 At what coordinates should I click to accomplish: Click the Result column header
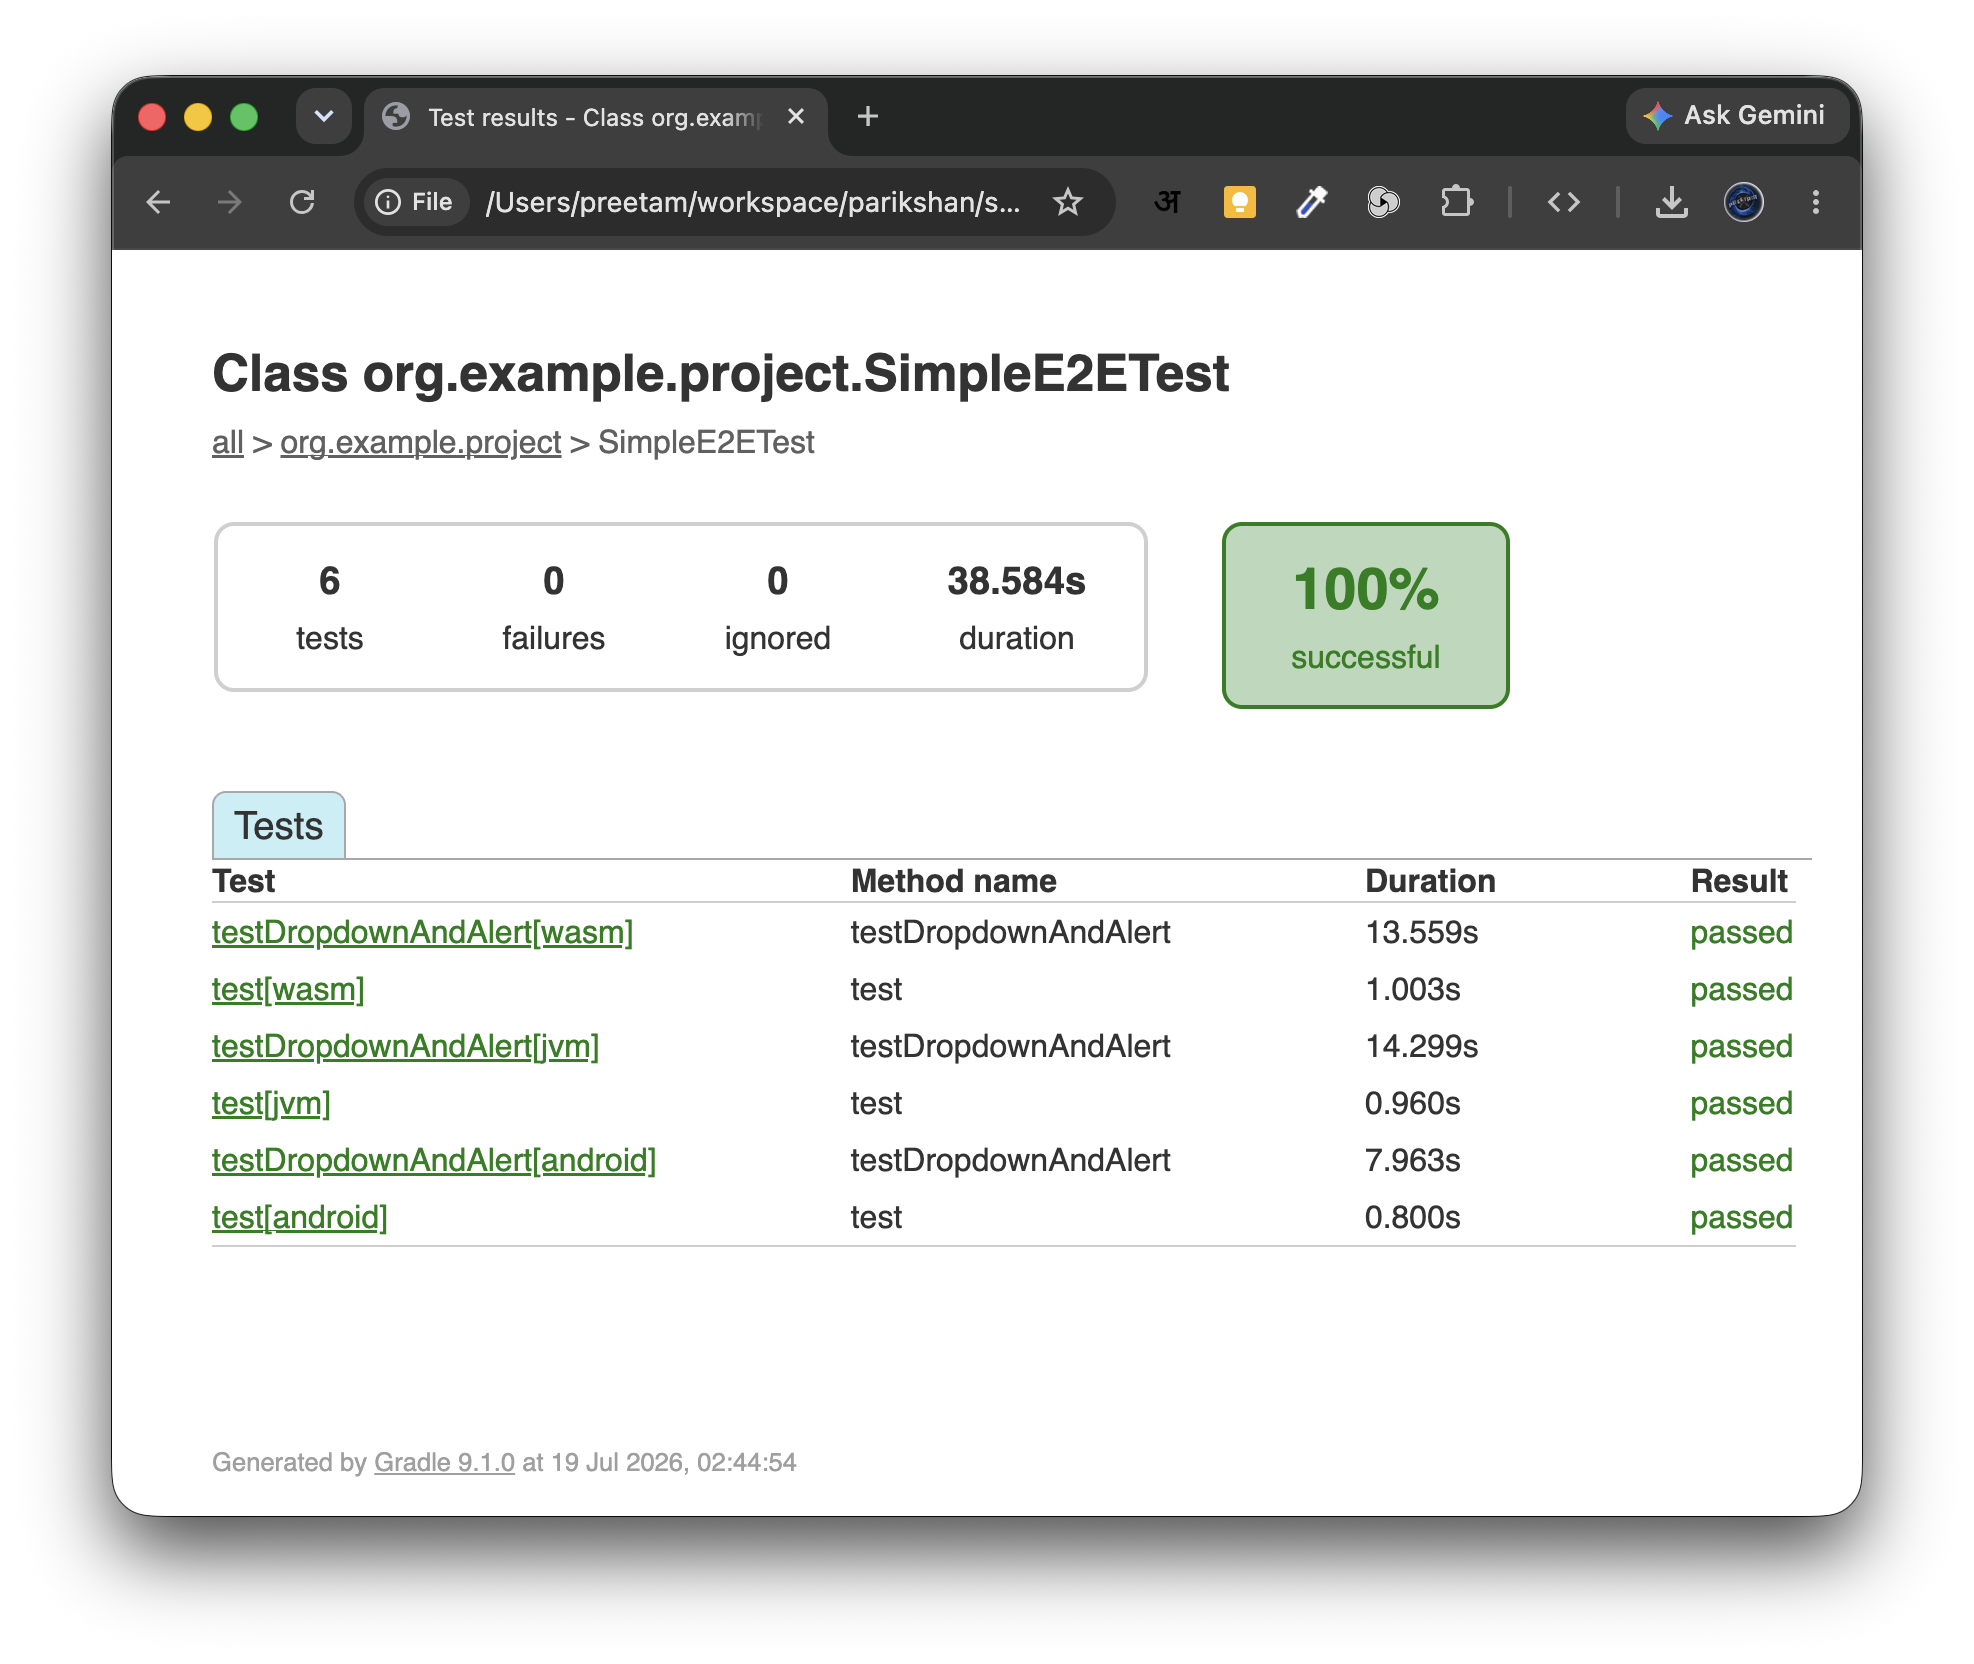click(x=1739, y=881)
